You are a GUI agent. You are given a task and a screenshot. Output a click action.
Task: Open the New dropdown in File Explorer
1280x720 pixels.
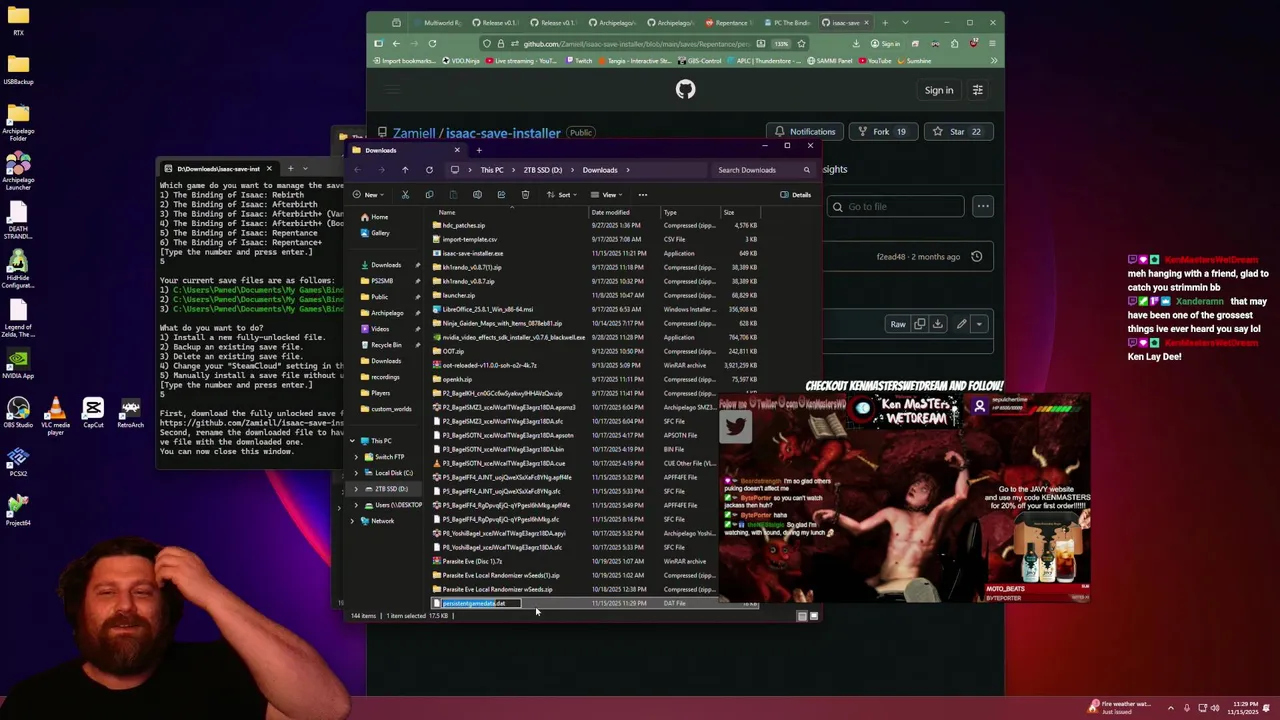367,195
